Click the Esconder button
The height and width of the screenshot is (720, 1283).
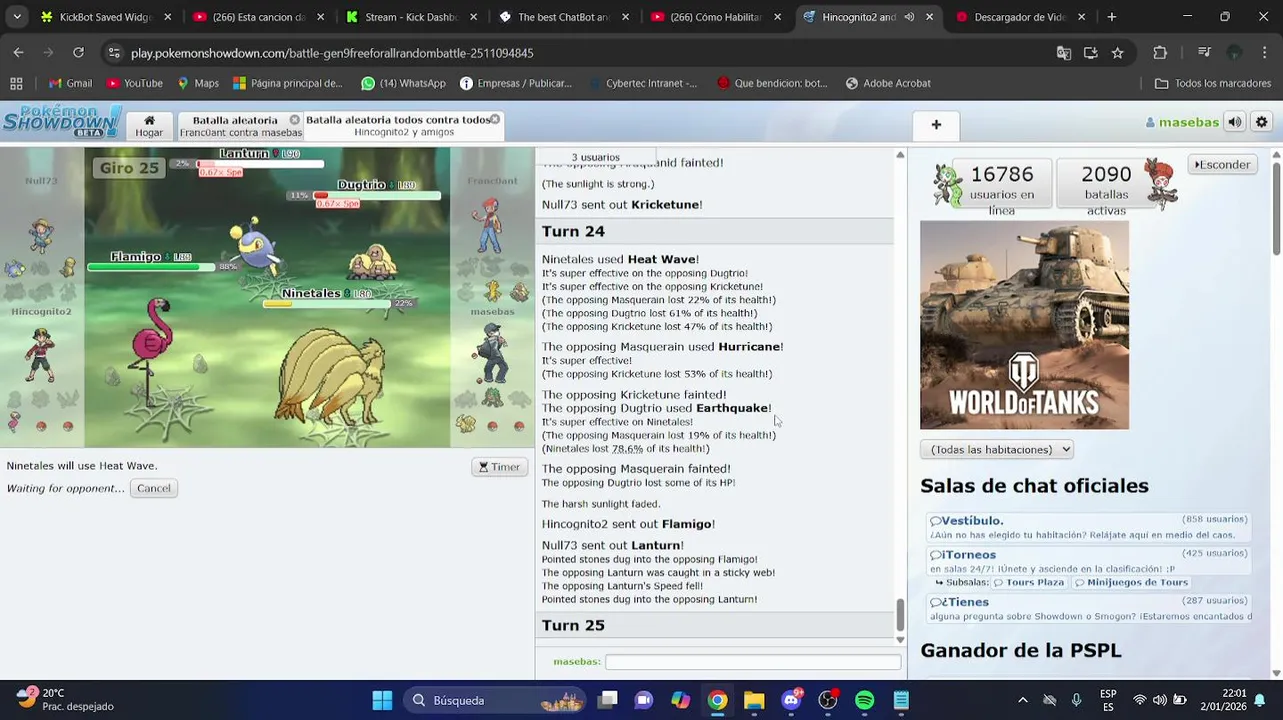pyautogui.click(x=1223, y=164)
